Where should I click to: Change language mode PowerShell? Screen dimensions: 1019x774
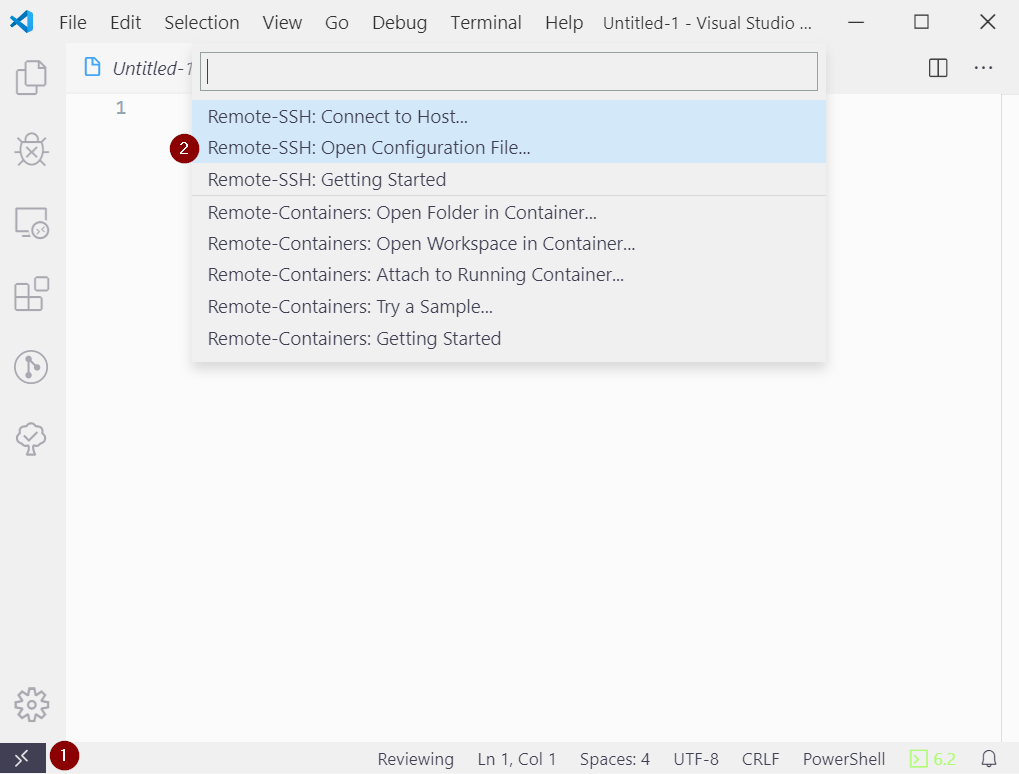click(844, 759)
